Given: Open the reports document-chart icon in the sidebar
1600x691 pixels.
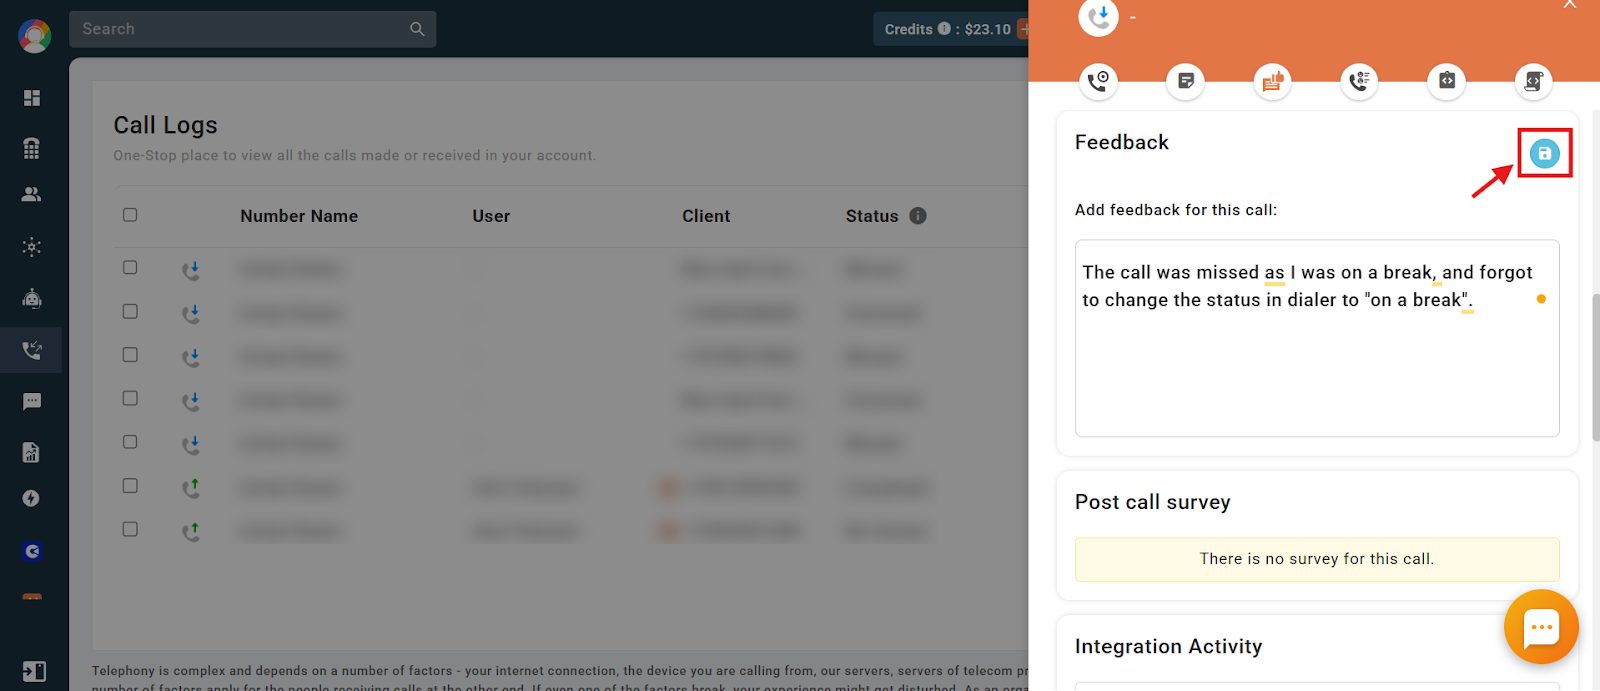Looking at the screenshot, I should (32, 452).
